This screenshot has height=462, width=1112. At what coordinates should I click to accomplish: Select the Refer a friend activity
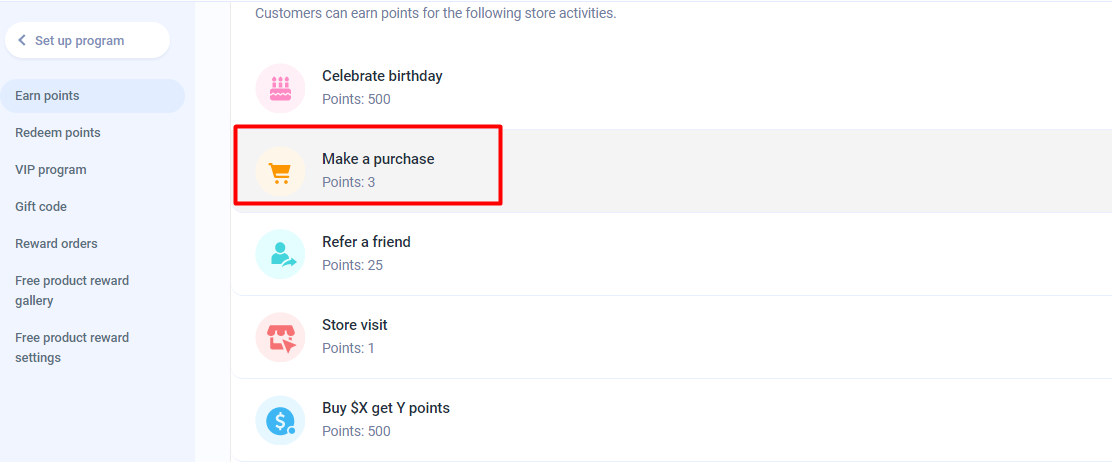[366, 242]
